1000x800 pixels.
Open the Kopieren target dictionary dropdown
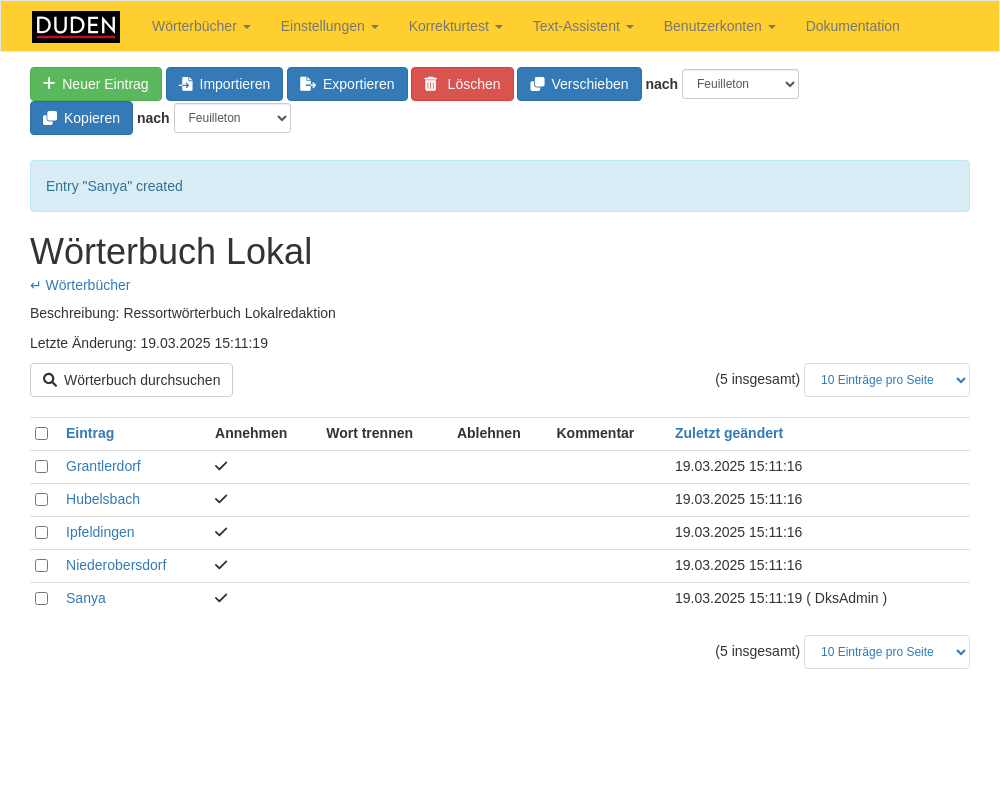[x=232, y=118]
